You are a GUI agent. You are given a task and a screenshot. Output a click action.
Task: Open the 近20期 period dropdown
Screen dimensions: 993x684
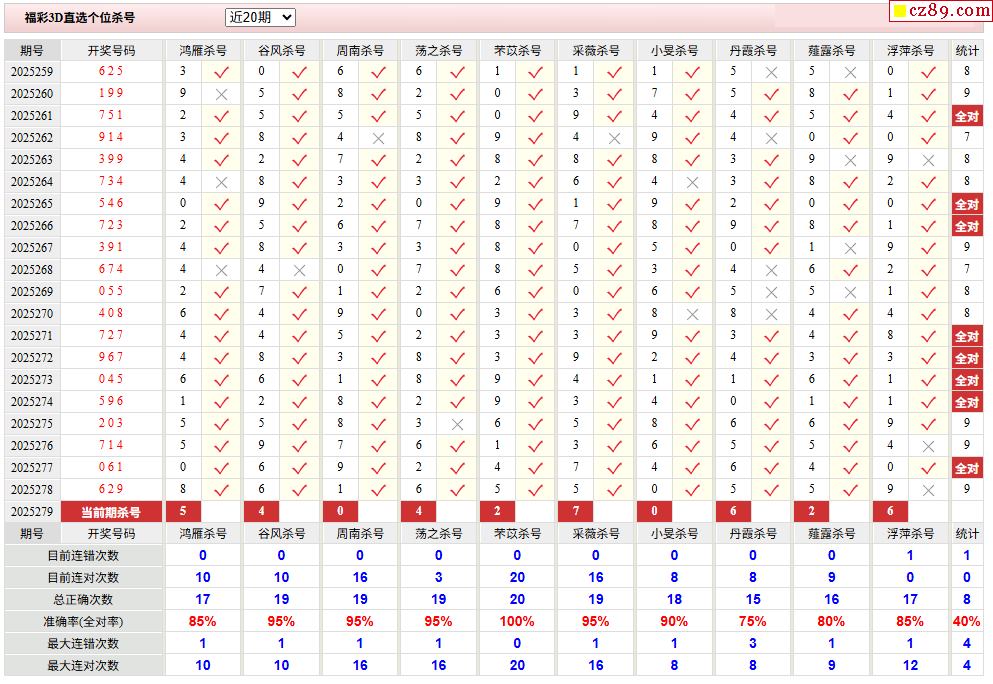click(x=260, y=18)
